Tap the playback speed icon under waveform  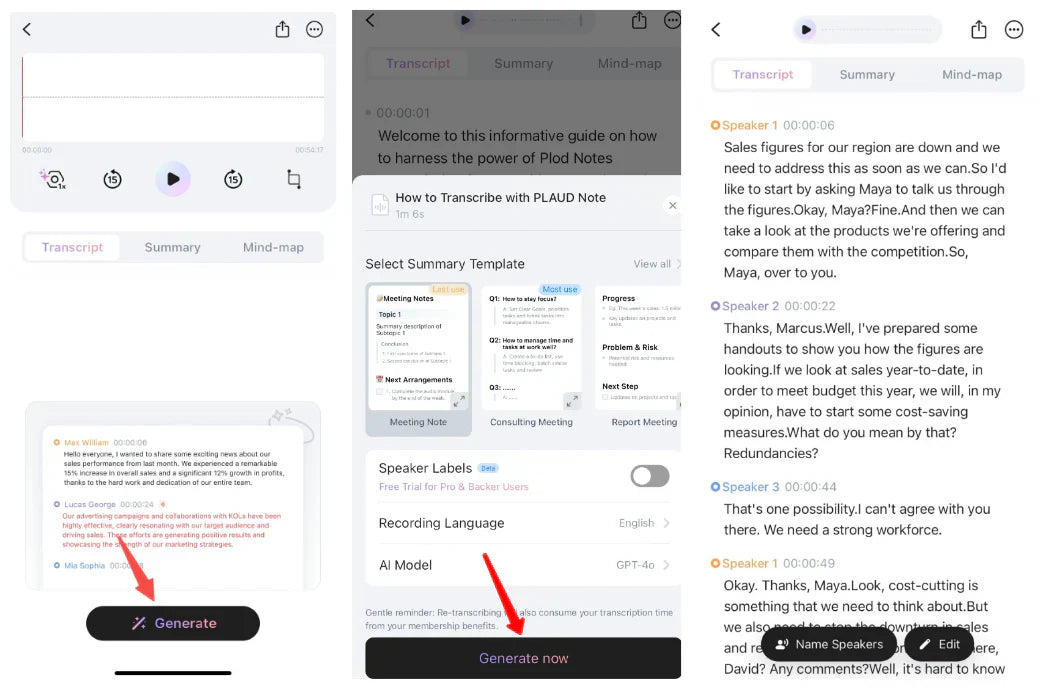click(x=53, y=179)
